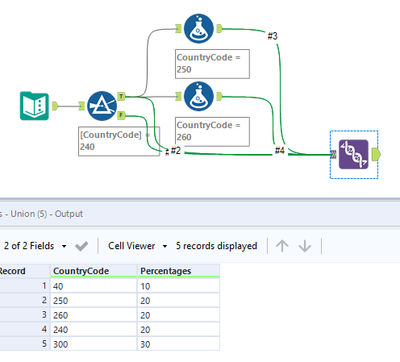The height and width of the screenshot is (362, 400).
Task: Select Percentages cell in the 240 row
Action: pyautogui.click(x=178, y=330)
